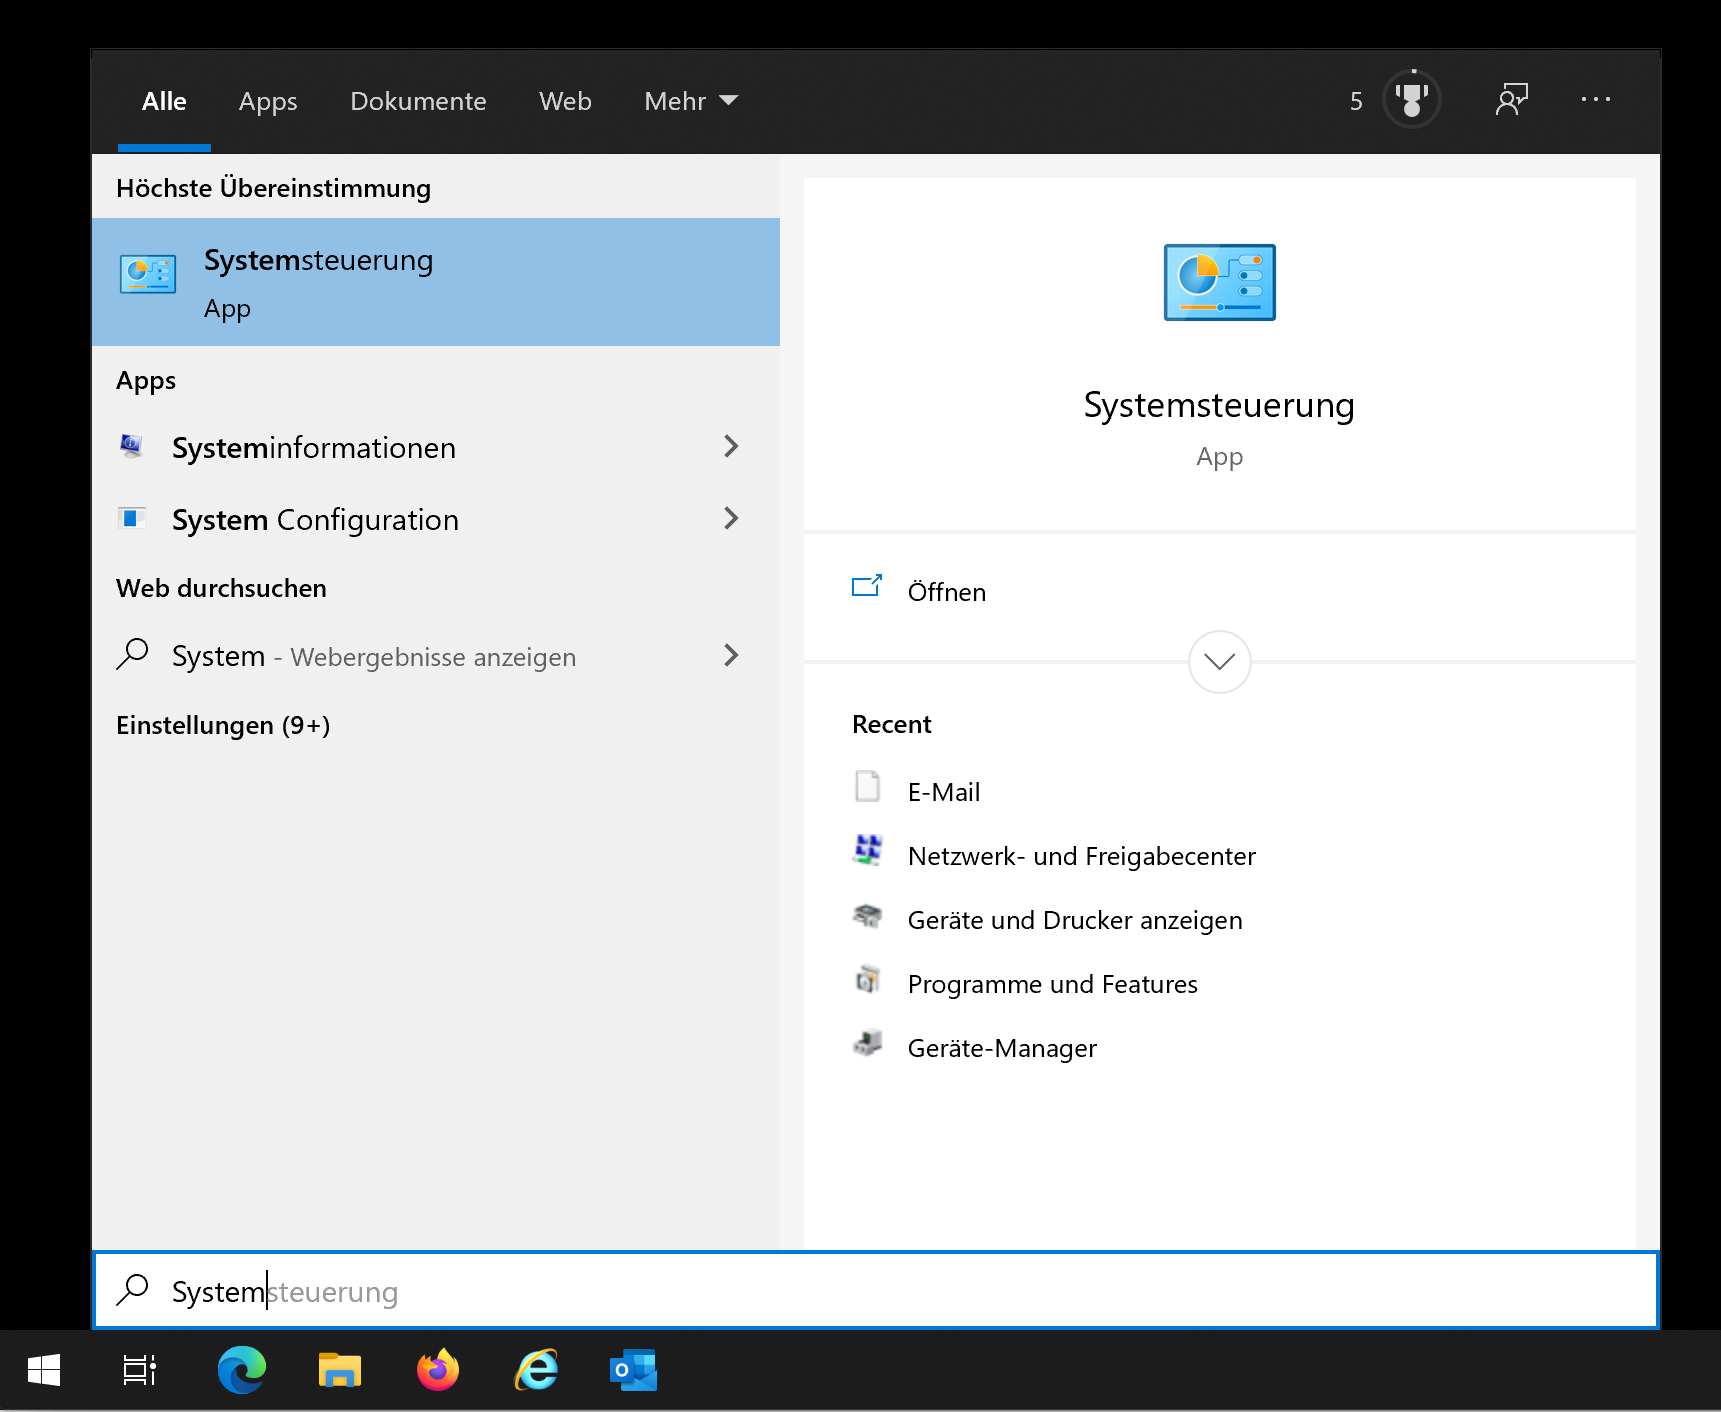Click the Systemsteuerung icon in the preview pane
Image resolution: width=1721 pixels, height=1412 pixels.
click(1218, 283)
